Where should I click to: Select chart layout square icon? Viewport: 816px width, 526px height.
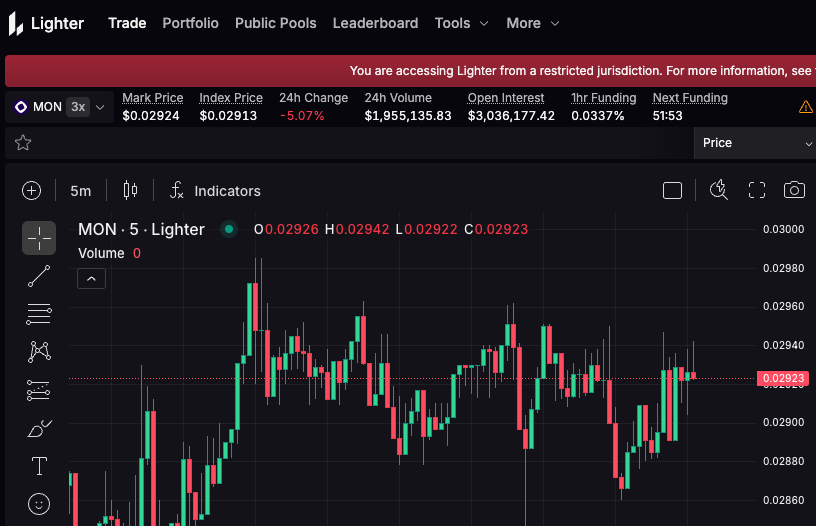672,190
